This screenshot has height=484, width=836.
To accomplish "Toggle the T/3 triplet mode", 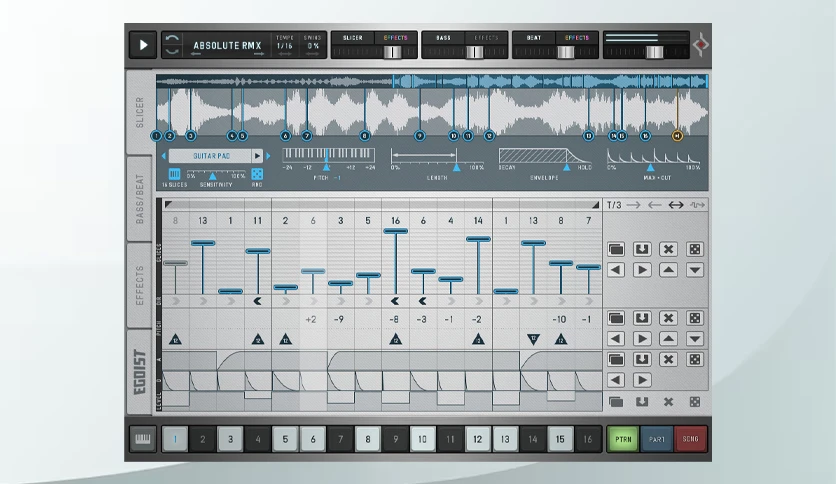I will (x=614, y=205).
